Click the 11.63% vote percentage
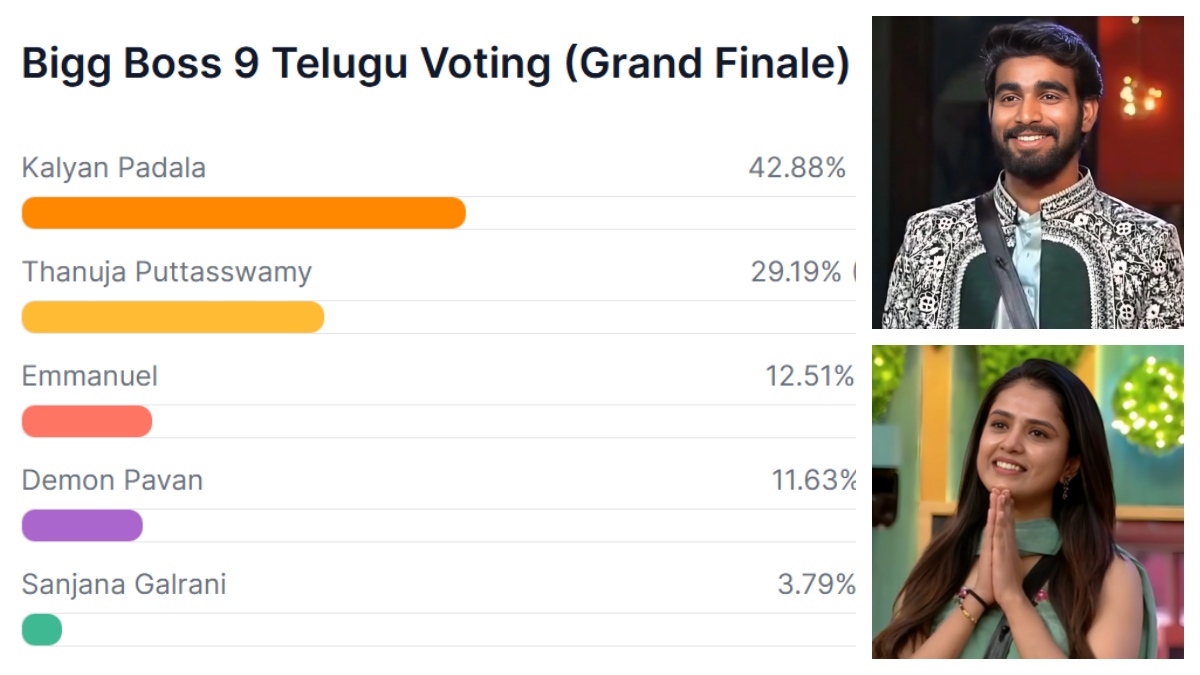This screenshot has height=675, width=1200. pos(813,480)
